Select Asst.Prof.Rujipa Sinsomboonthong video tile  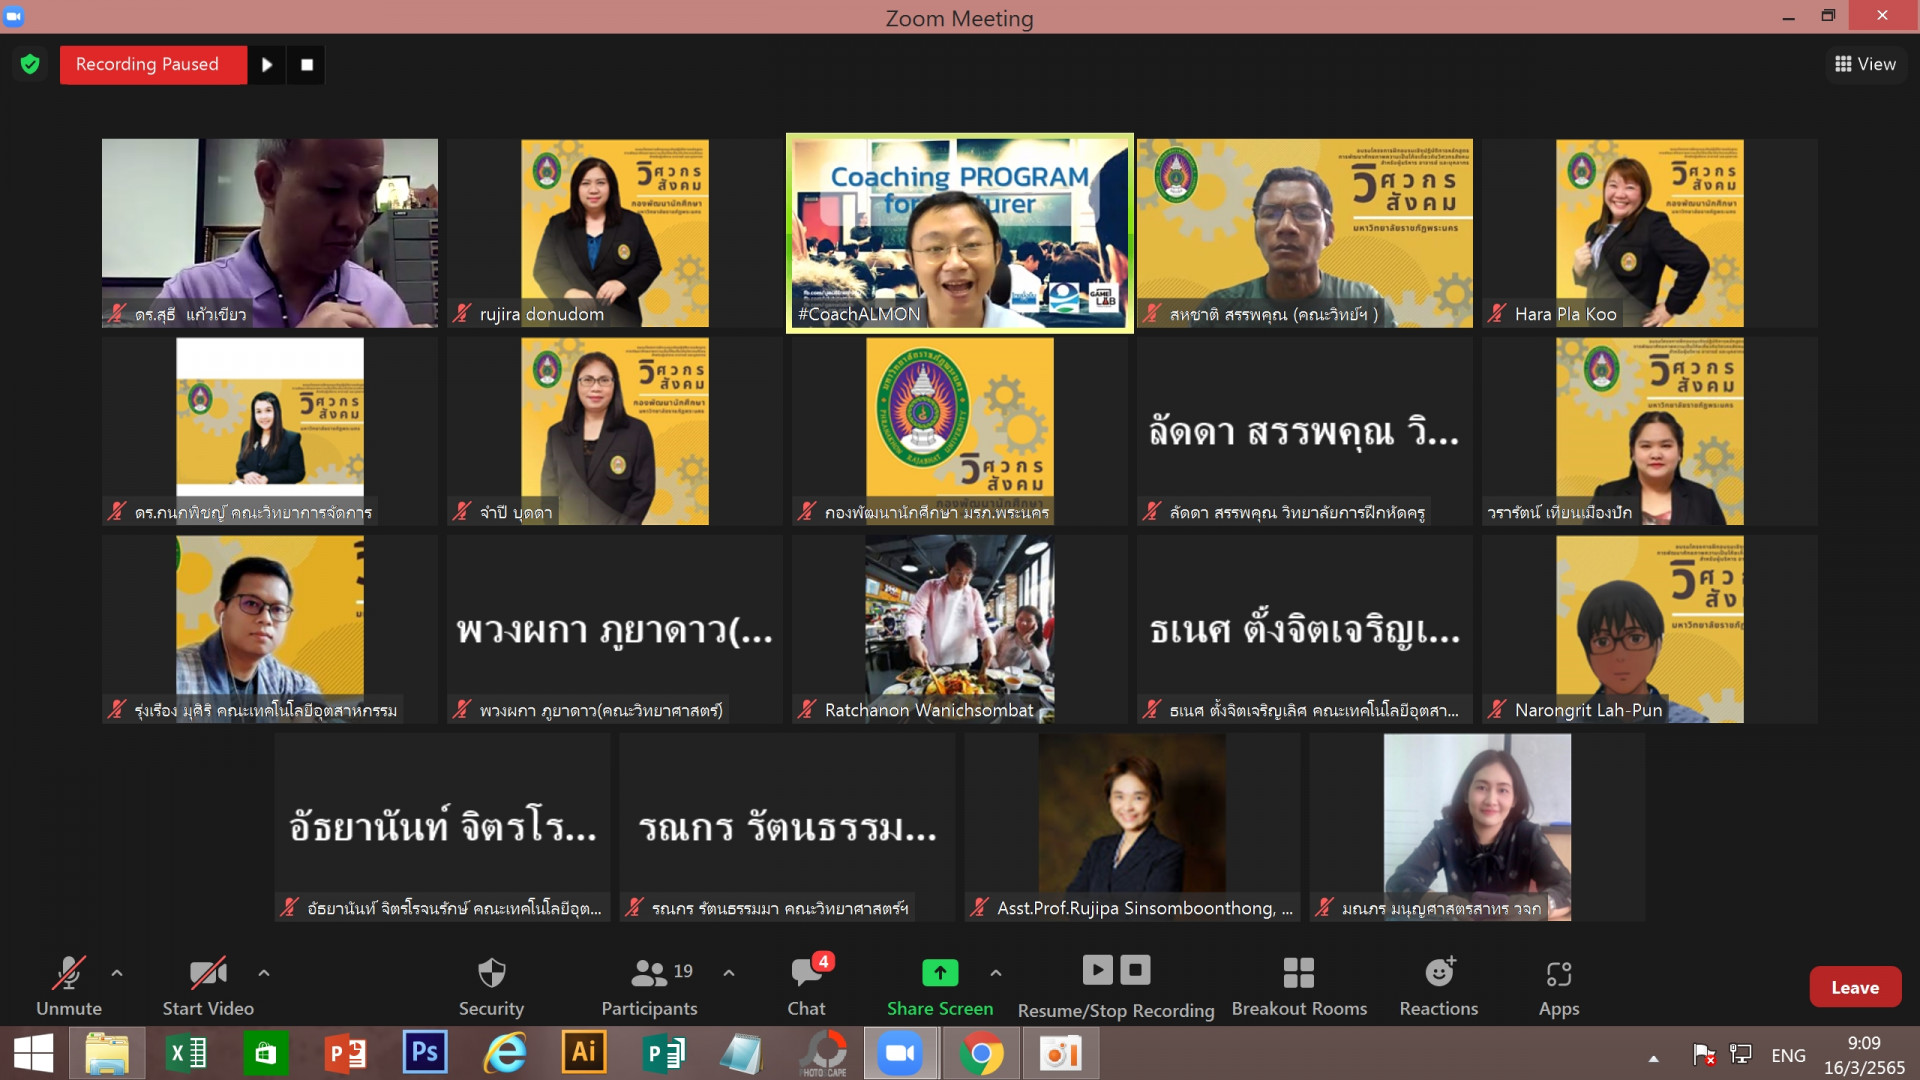[1132, 827]
